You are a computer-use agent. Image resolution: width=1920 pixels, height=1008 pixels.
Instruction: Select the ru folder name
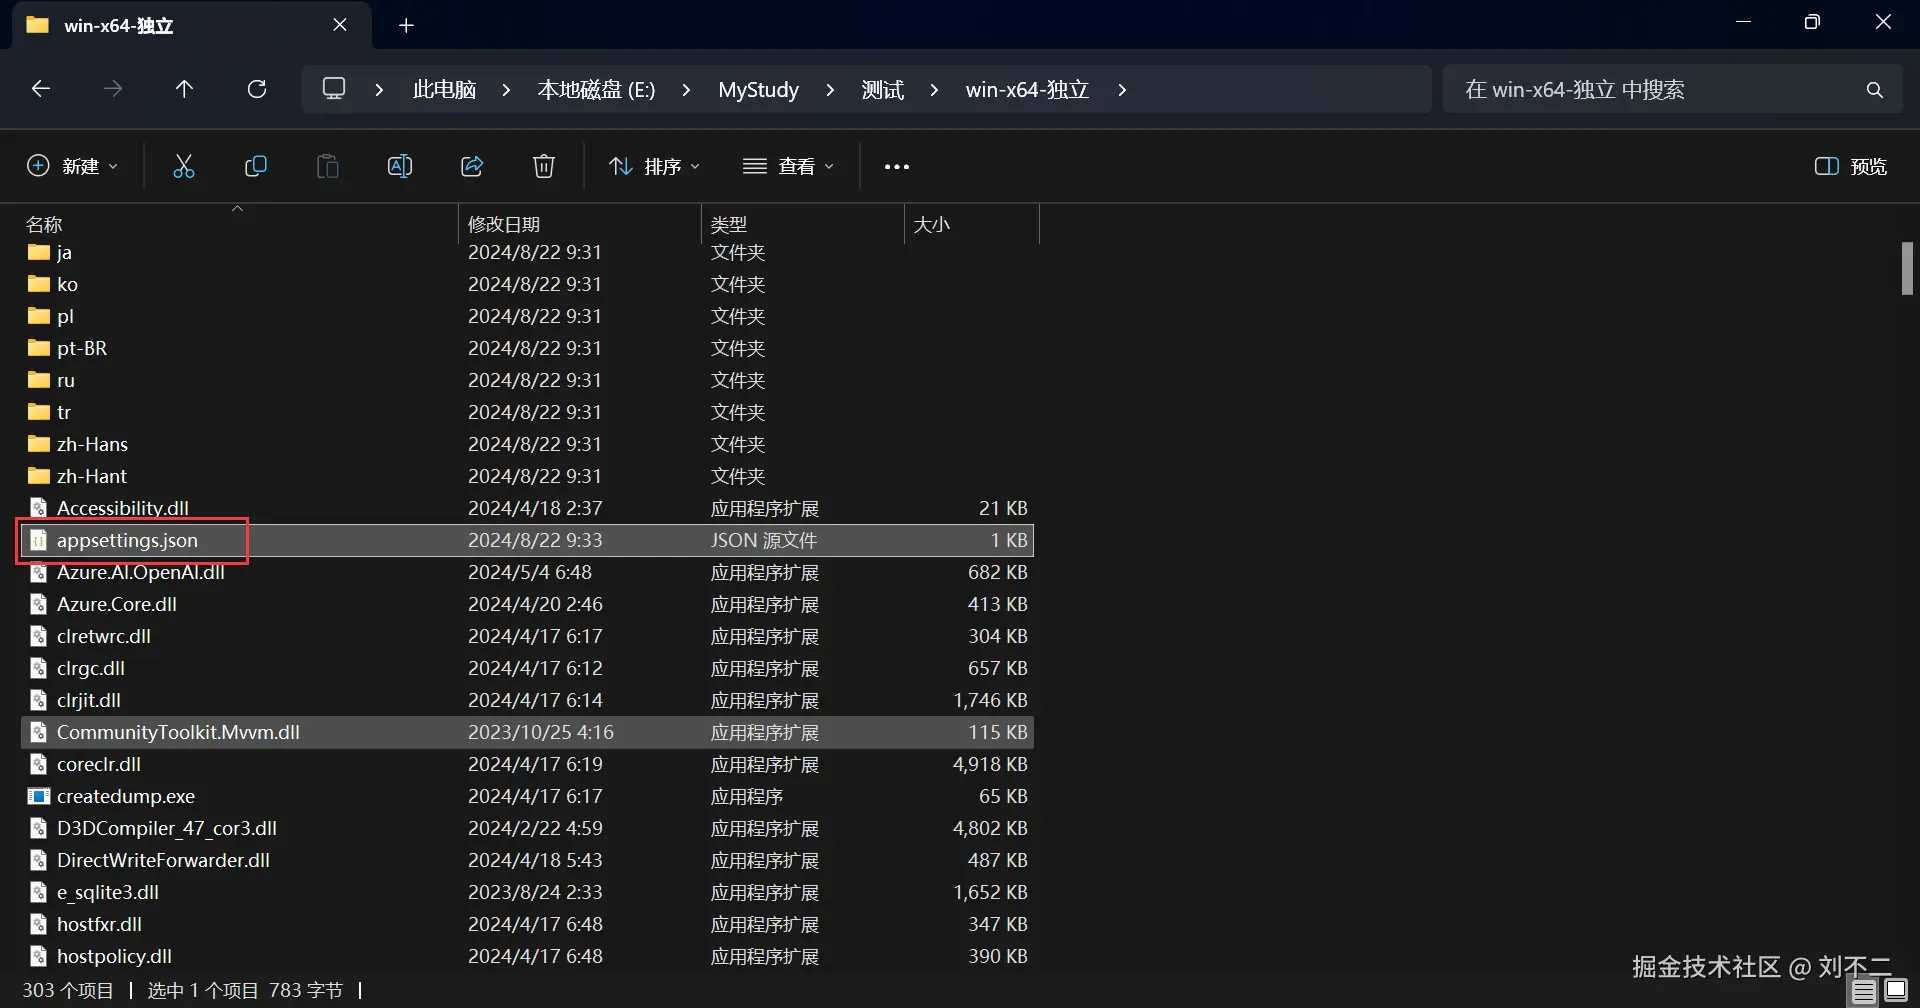(66, 380)
